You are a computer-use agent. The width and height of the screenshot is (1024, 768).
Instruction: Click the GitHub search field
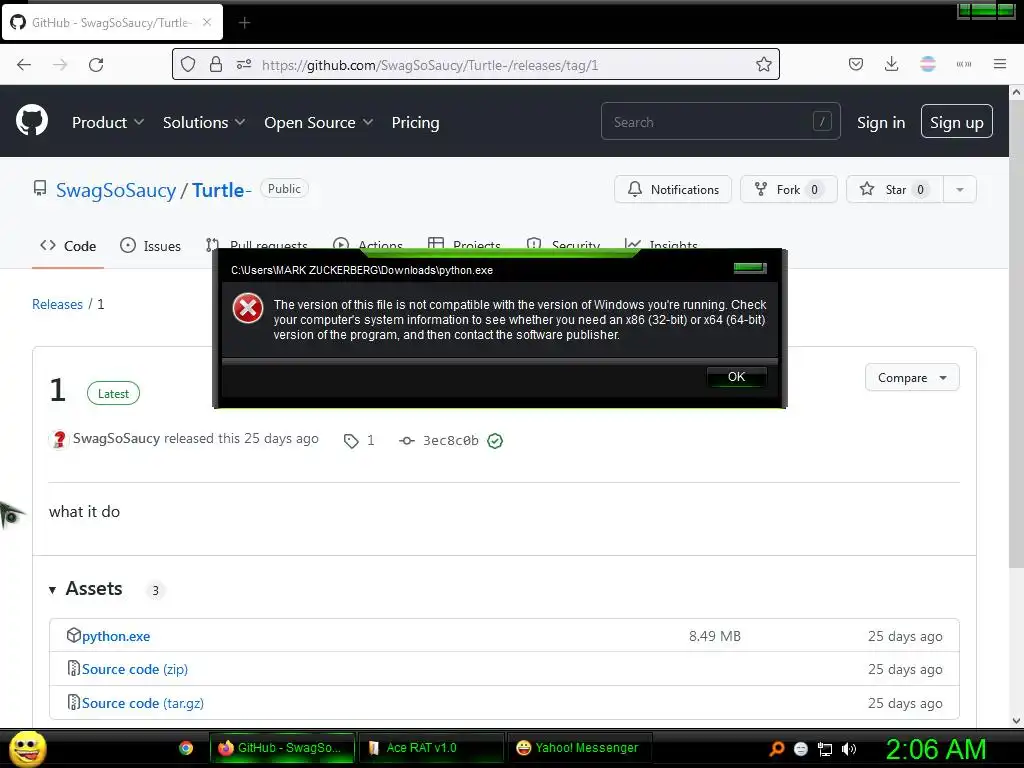[x=720, y=121]
